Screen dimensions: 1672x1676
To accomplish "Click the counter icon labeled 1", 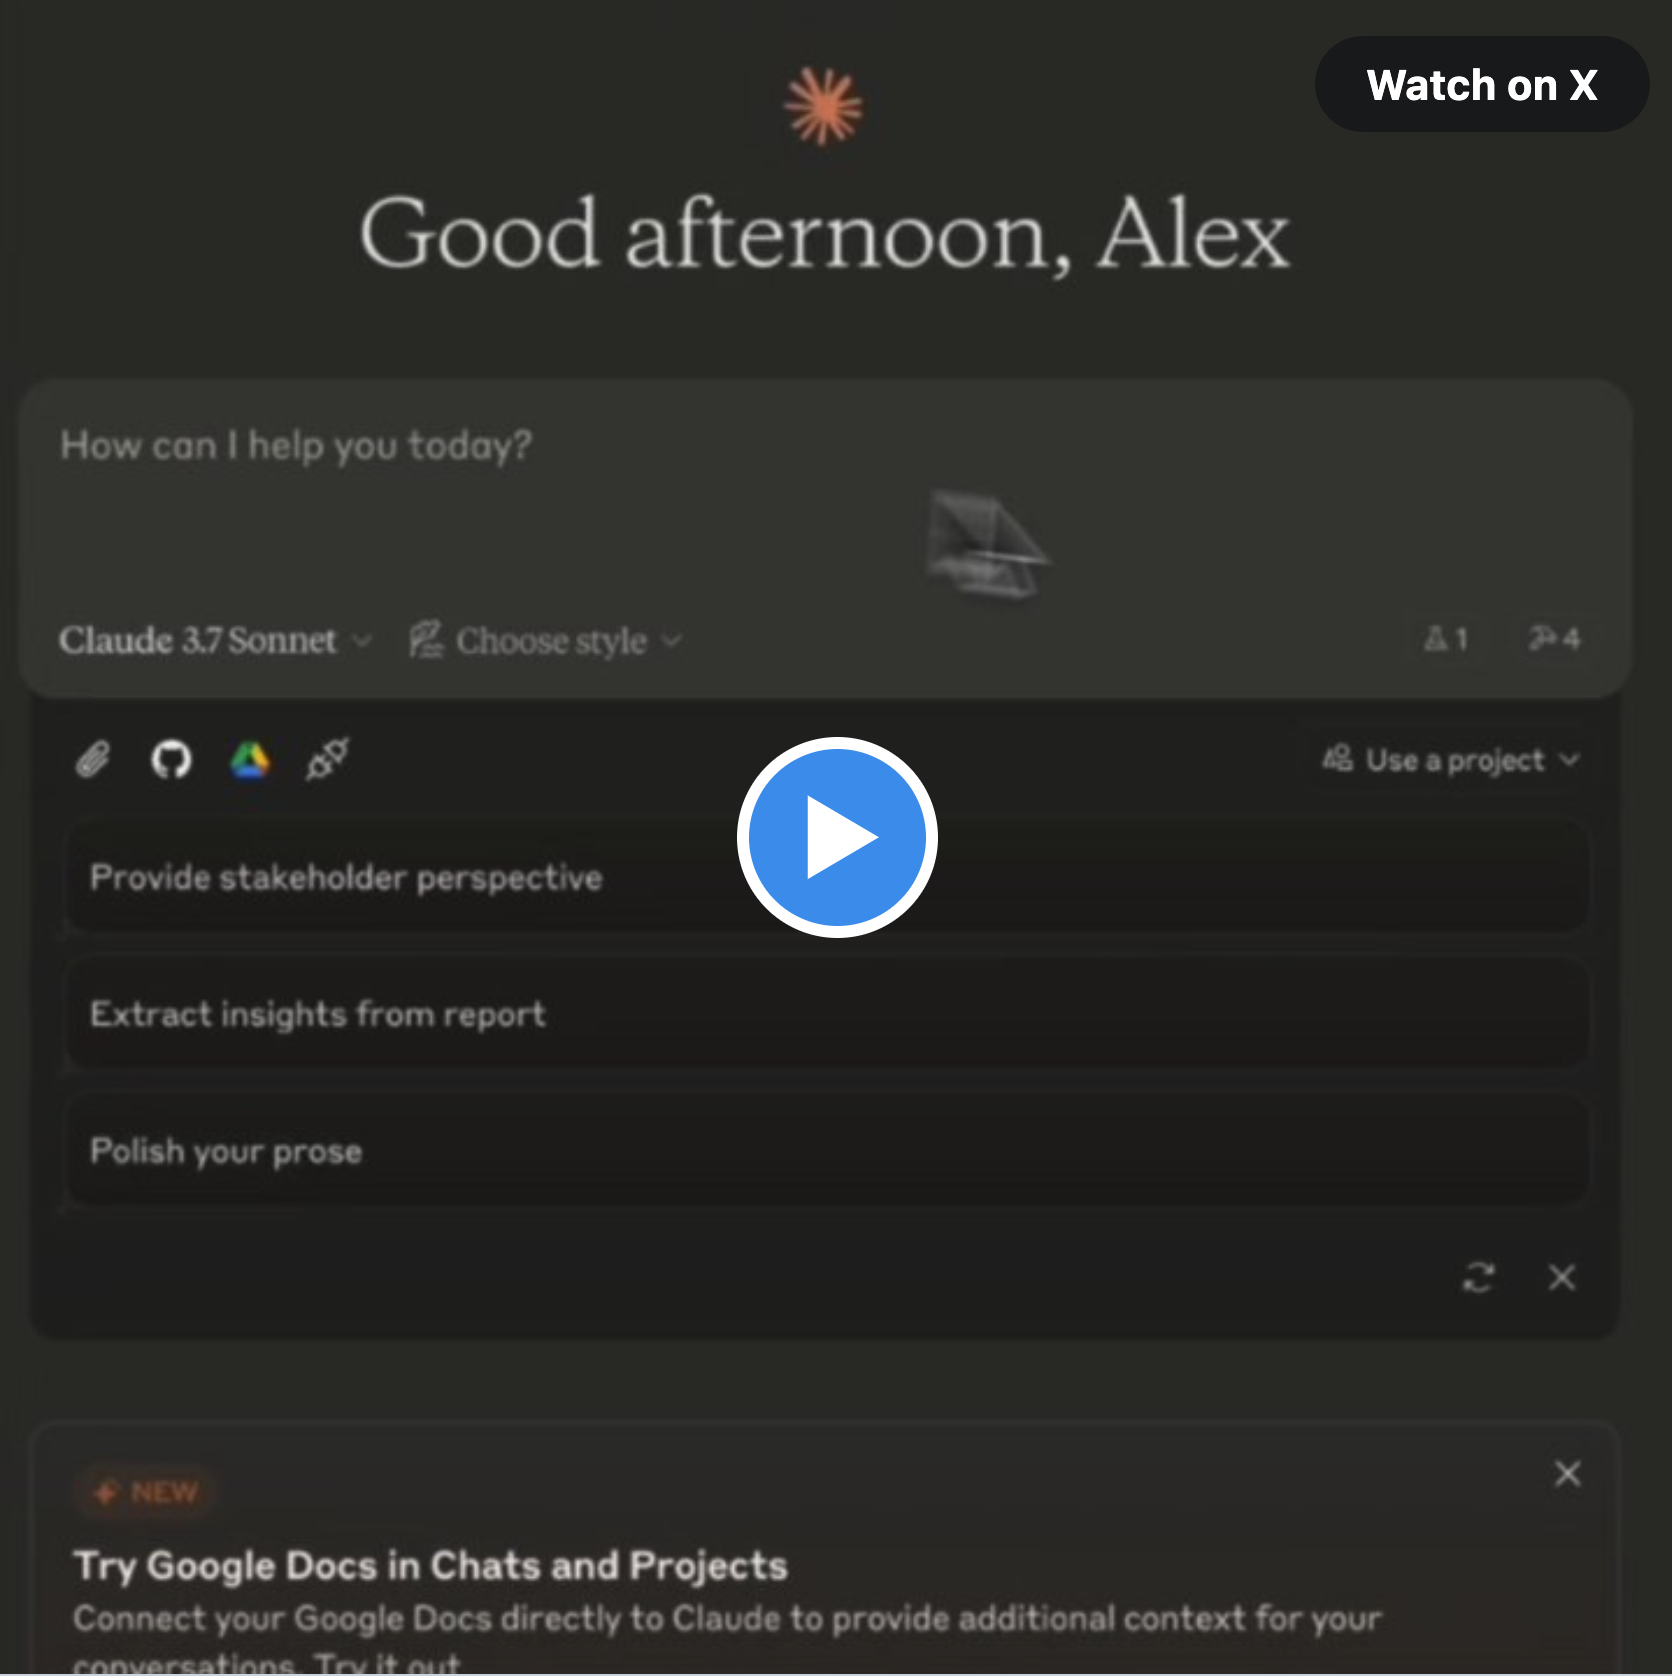I will (x=1446, y=638).
